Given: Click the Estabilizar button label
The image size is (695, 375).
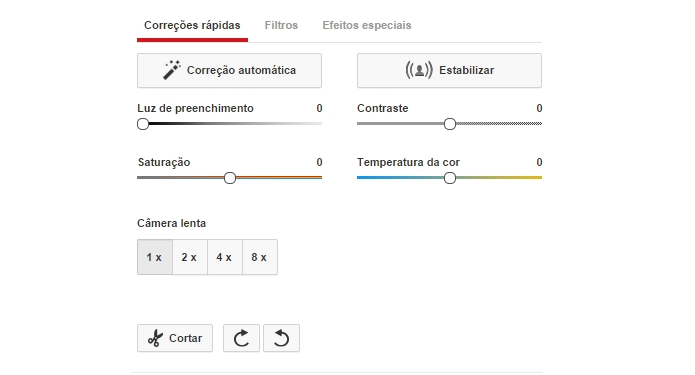Looking at the screenshot, I should click(x=466, y=70).
